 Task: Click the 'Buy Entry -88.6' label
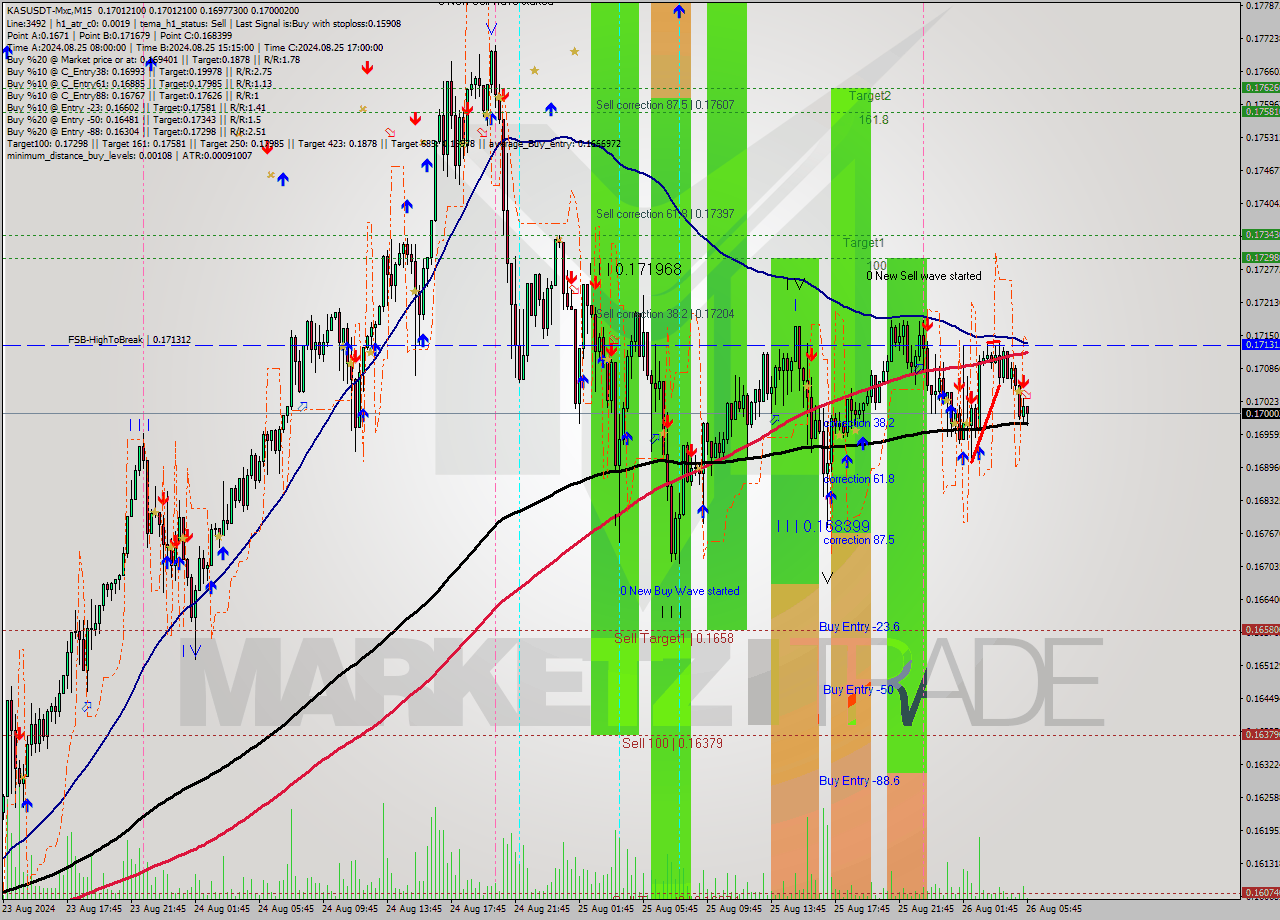(859, 781)
